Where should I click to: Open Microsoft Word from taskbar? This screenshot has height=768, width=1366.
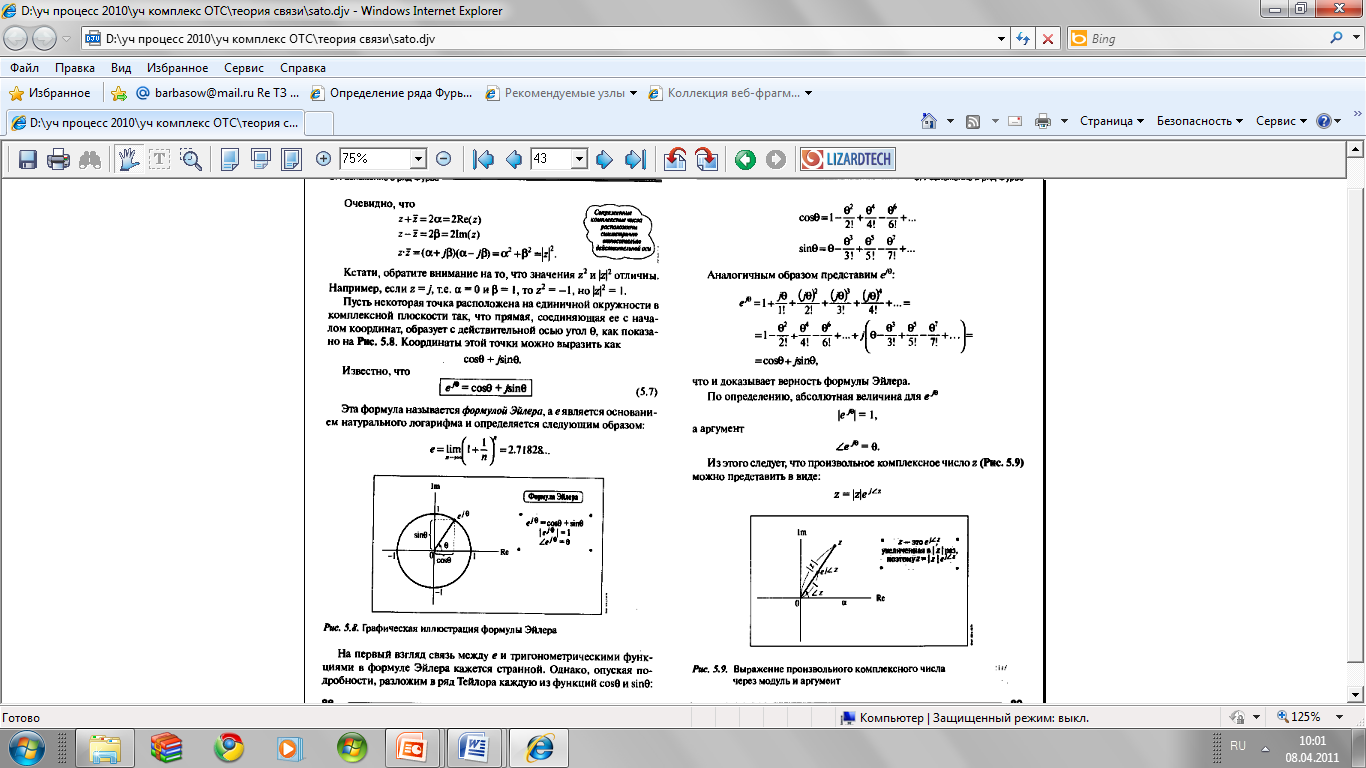472,748
